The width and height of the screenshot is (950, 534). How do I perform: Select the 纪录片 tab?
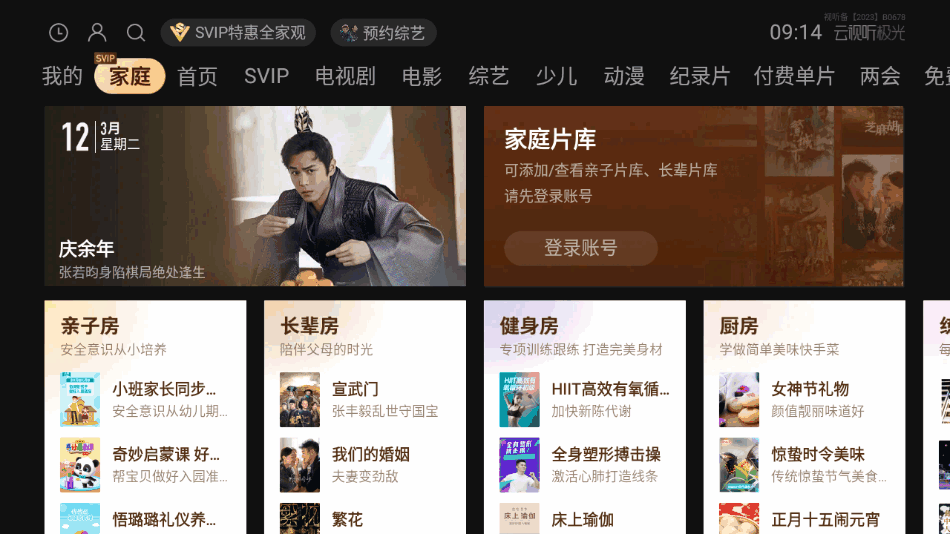click(700, 76)
